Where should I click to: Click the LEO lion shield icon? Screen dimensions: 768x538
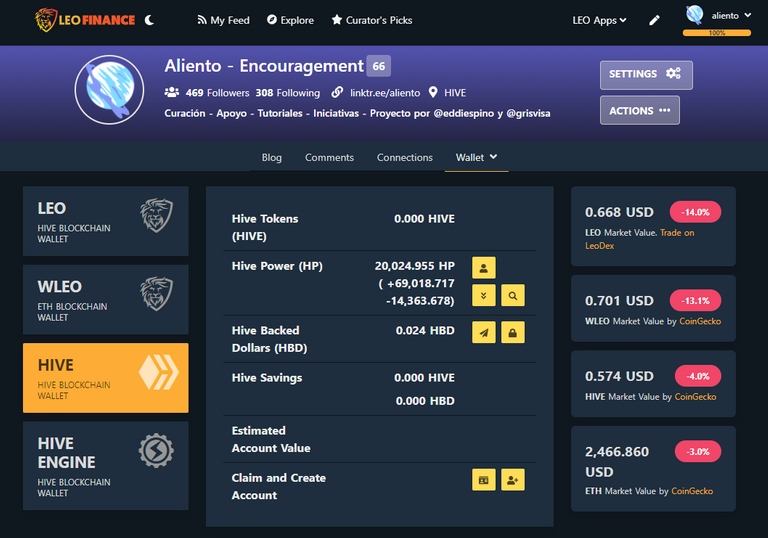pyautogui.click(x=157, y=215)
